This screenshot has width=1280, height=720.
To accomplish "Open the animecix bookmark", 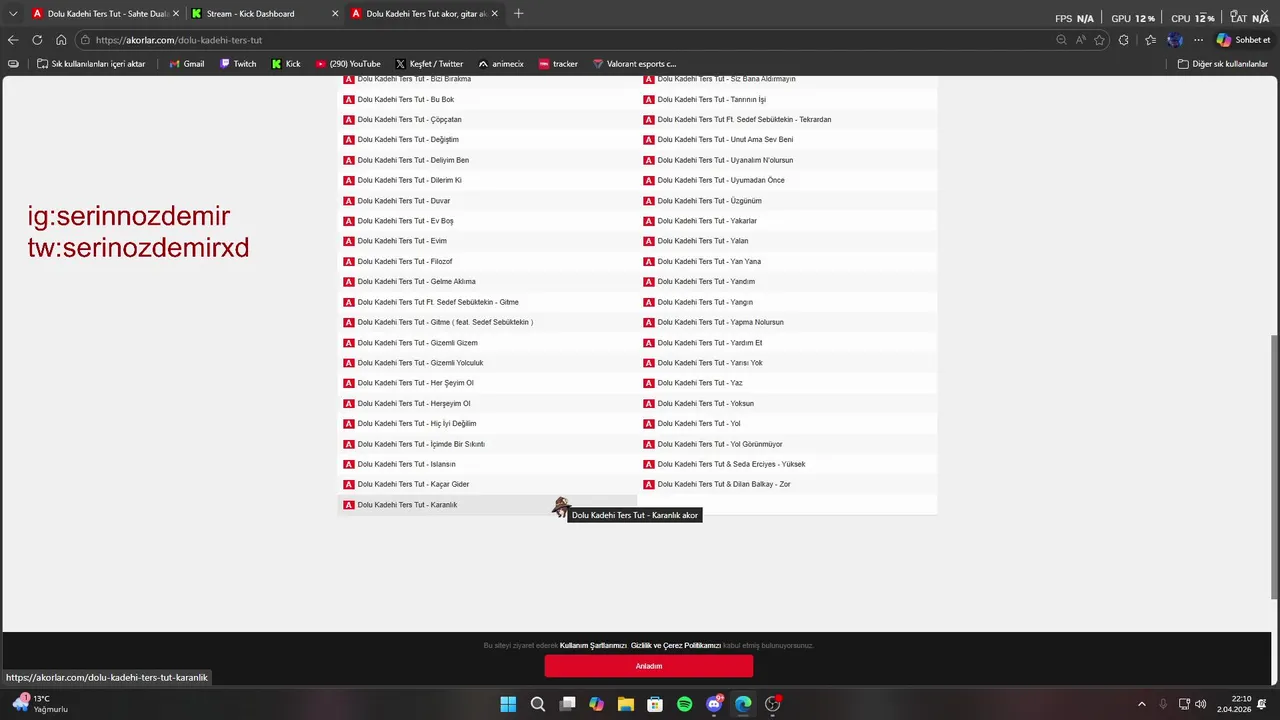I will (501, 64).
